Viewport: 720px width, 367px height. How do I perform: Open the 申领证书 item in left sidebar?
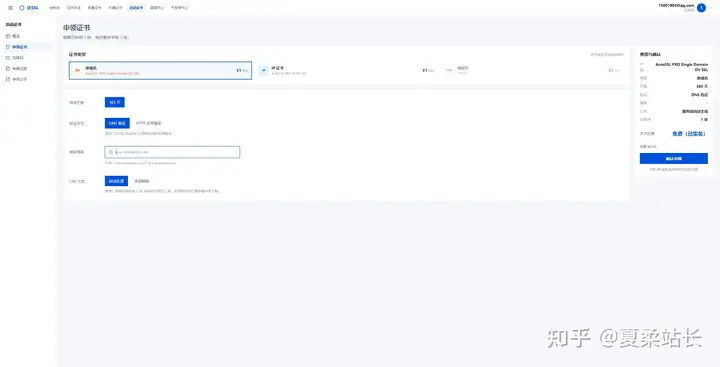pyautogui.click(x=27, y=47)
